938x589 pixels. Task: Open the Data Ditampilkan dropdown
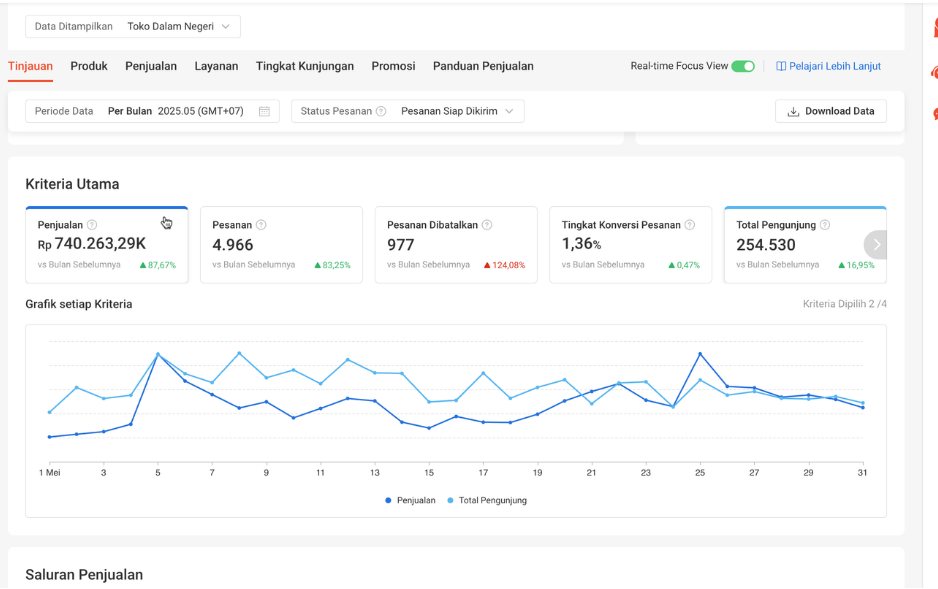tap(133, 26)
